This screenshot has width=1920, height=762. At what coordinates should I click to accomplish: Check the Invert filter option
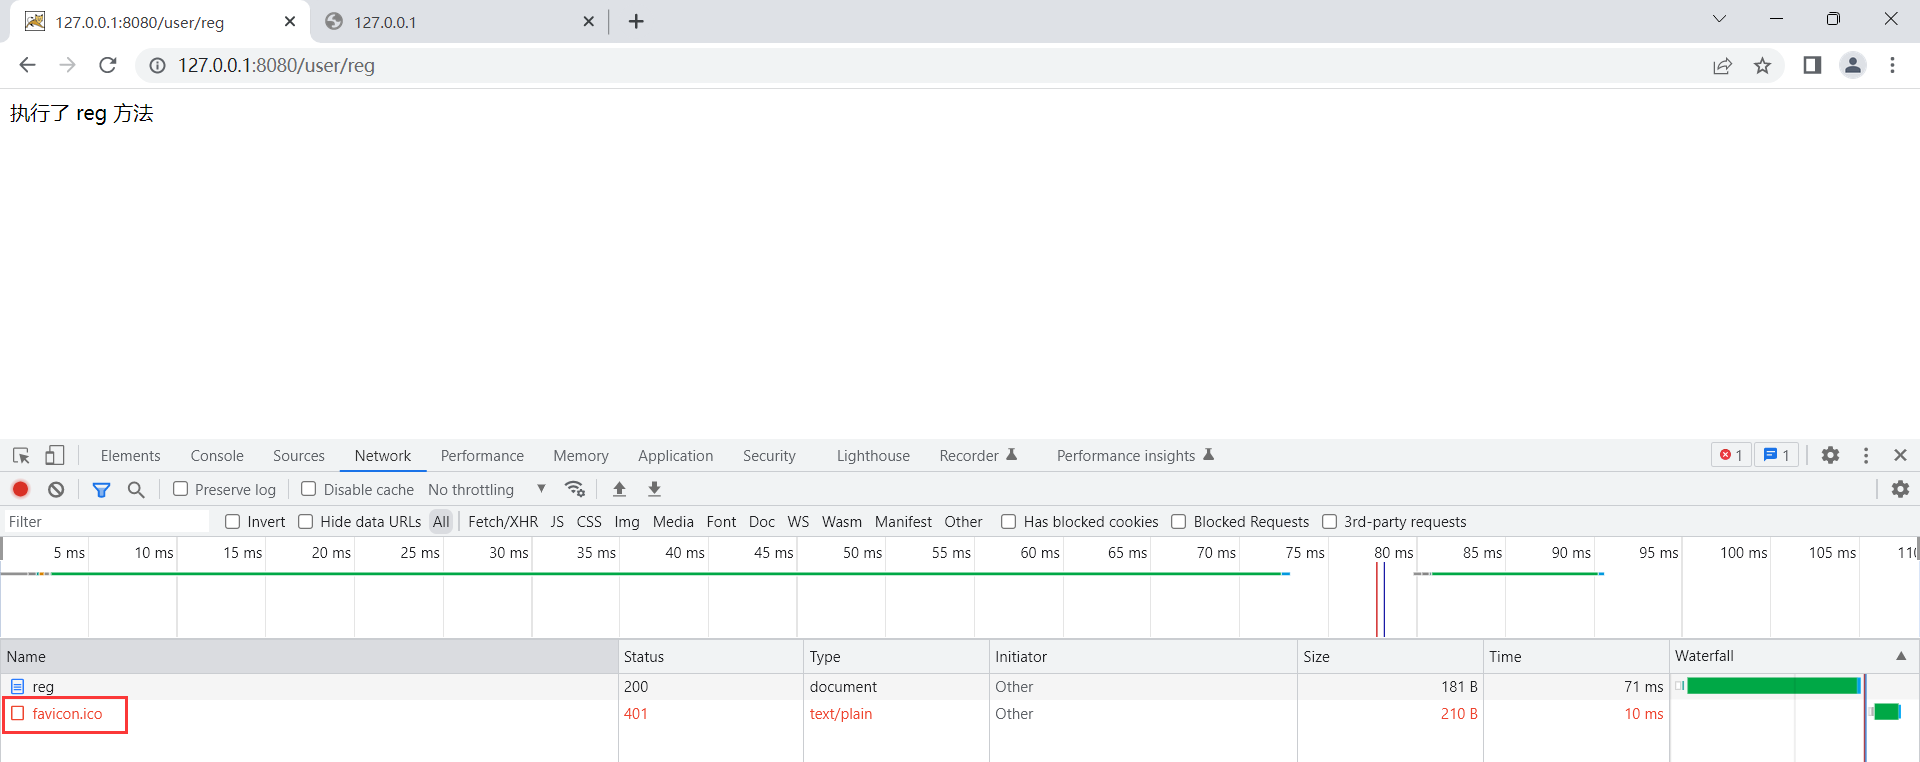233,521
